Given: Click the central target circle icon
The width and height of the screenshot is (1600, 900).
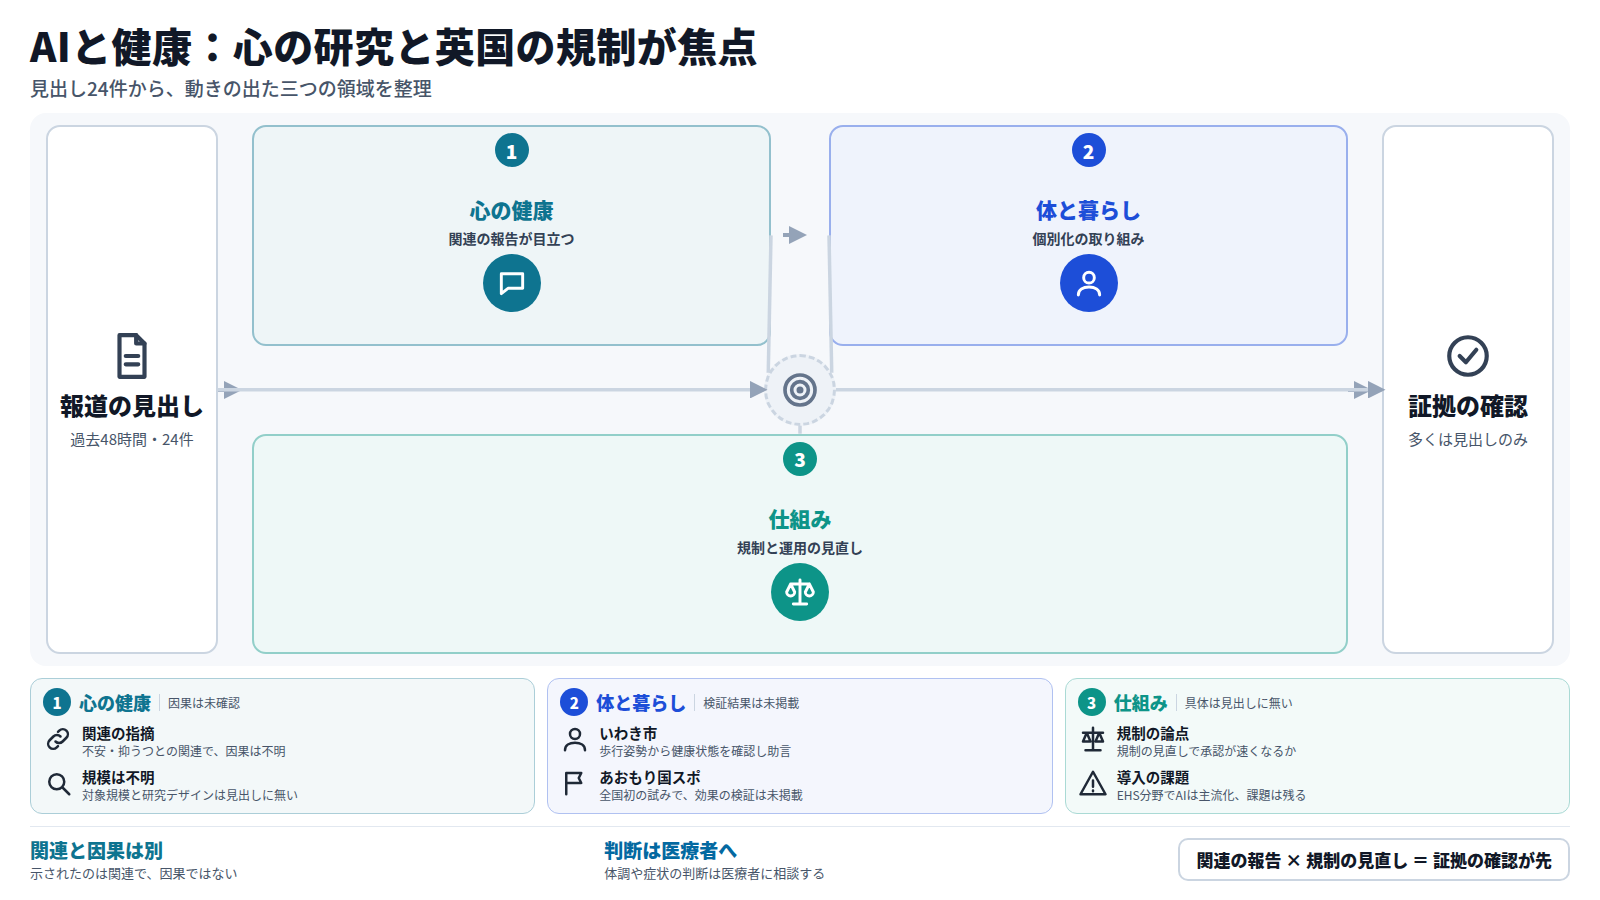Looking at the screenshot, I should [x=800, y=390].
